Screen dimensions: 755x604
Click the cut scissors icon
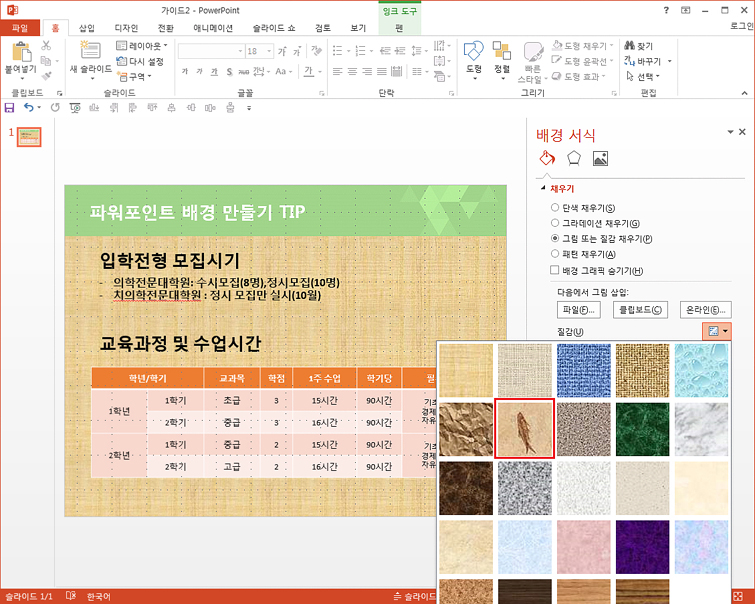(x=46, y=46)
